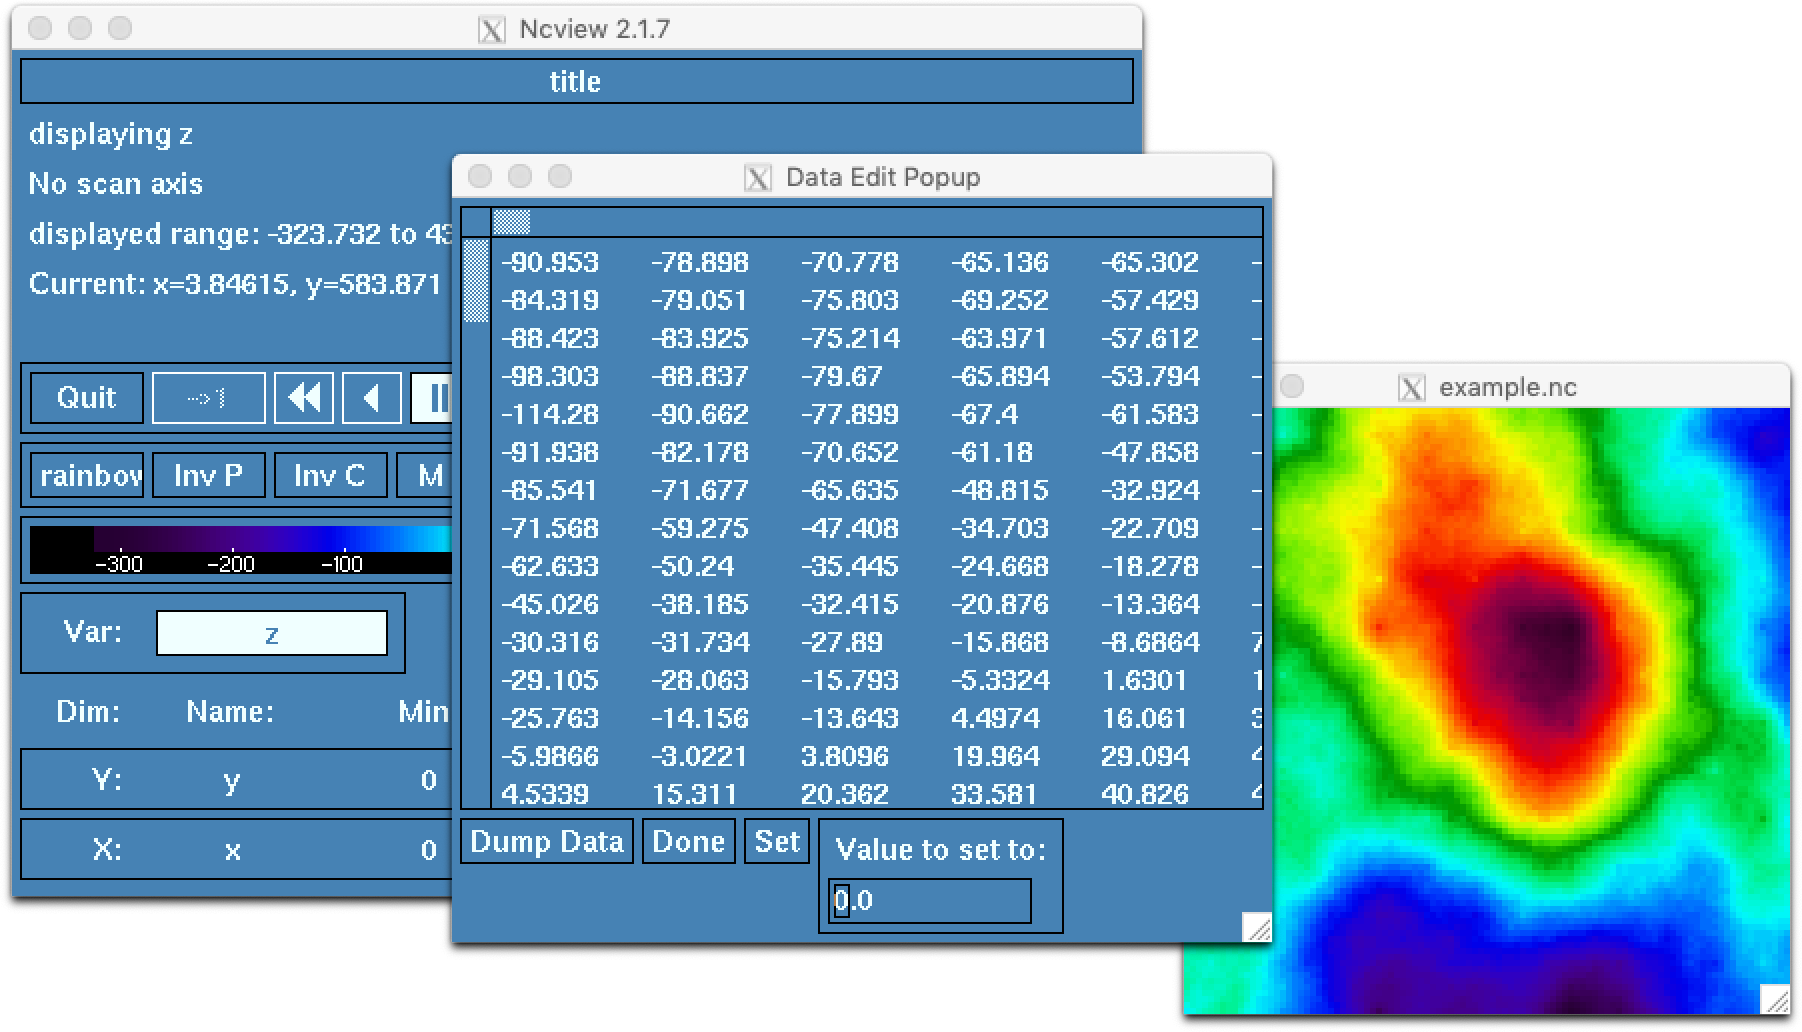Step backward with the single left arrow button
1802x1032 pixels.
tap(372, 398)
